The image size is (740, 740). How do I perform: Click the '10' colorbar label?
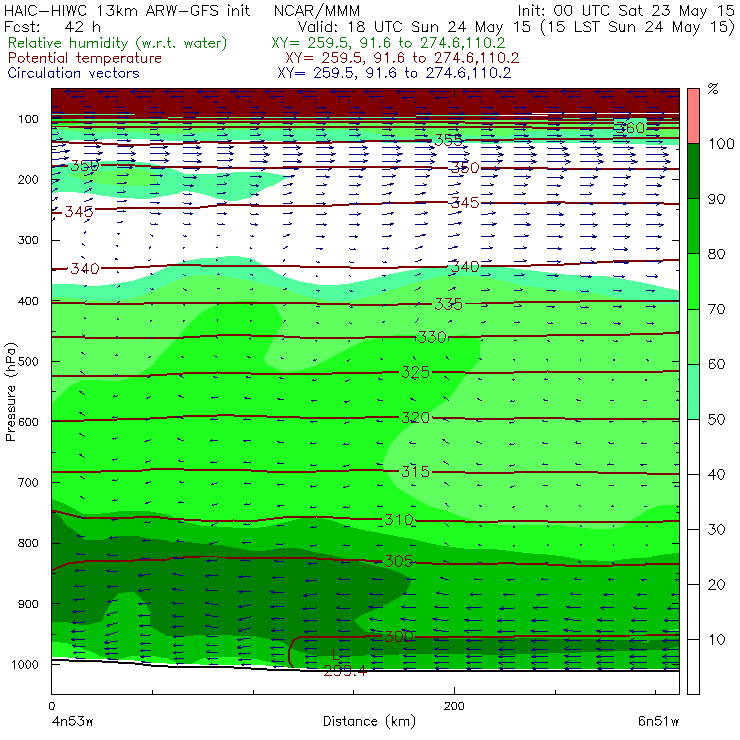(716, 639)
